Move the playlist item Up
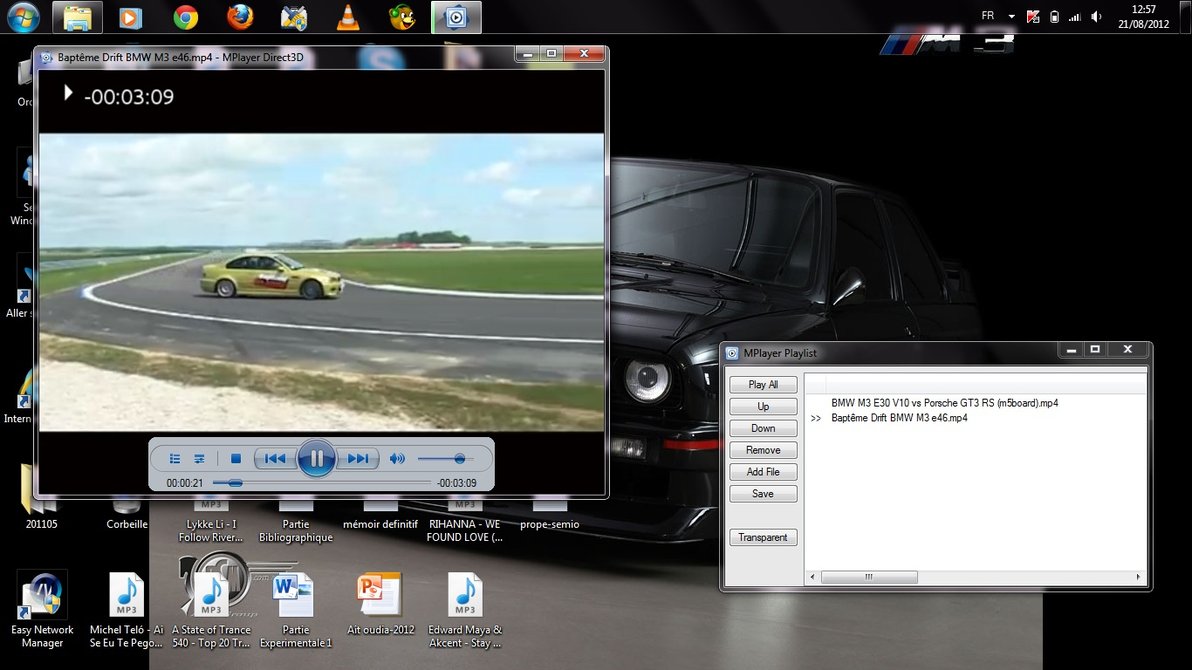1192x670 pixels. point(763,407)
